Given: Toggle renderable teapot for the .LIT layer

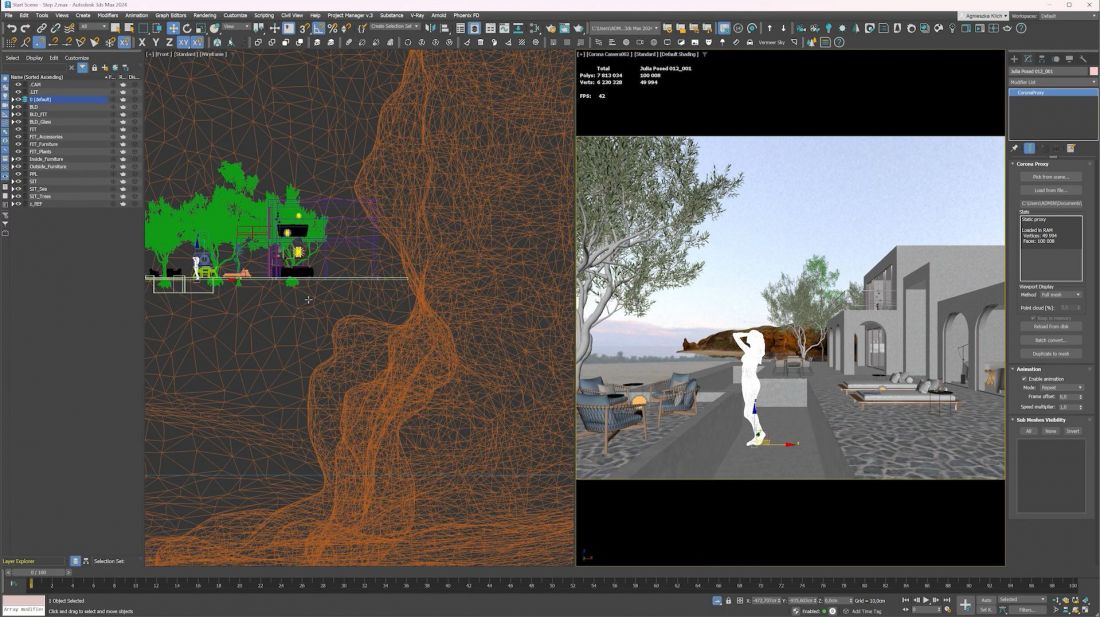Looking at the screenshot, I should coord(123,92).
